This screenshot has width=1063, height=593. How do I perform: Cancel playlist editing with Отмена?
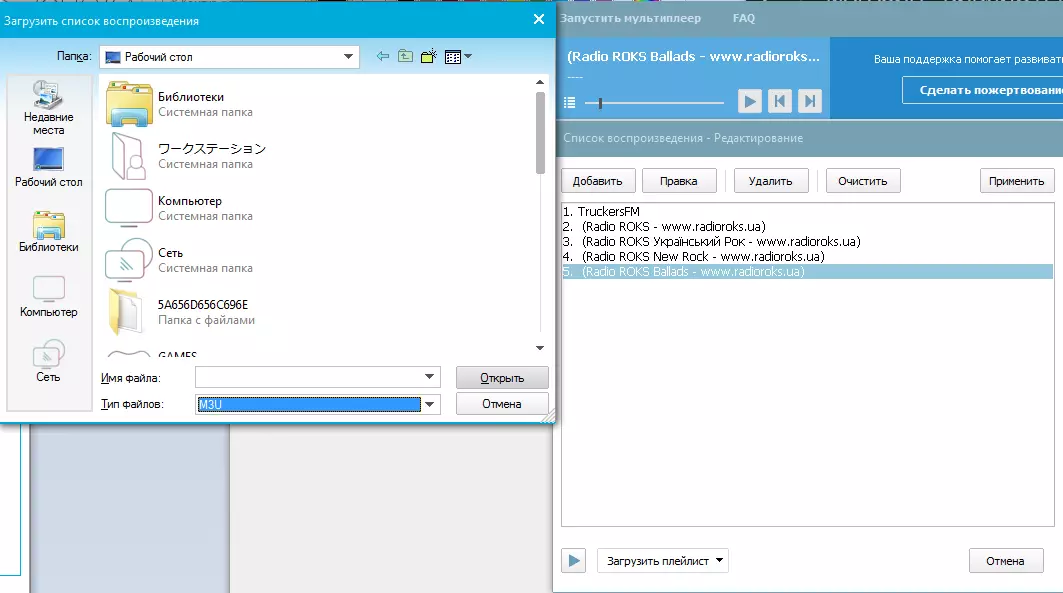1005,560
